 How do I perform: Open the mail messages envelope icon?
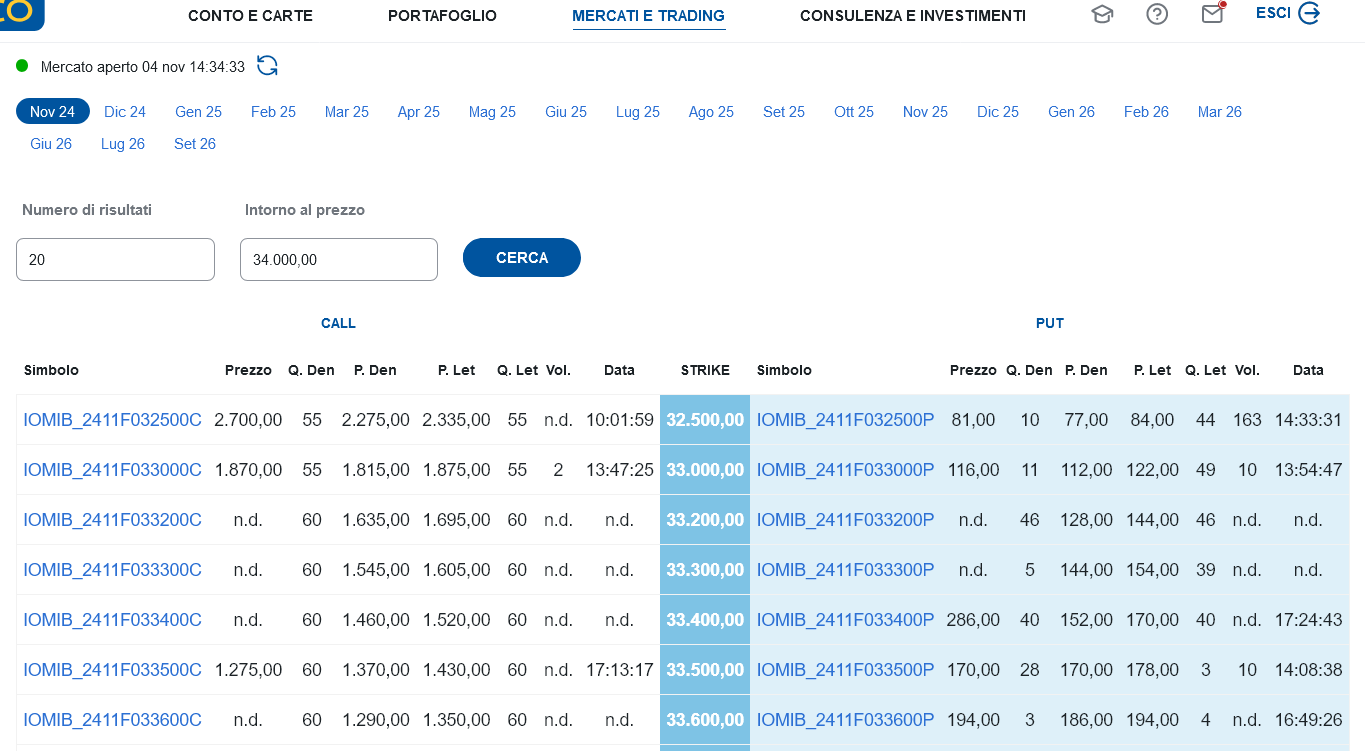[1213, 13]
